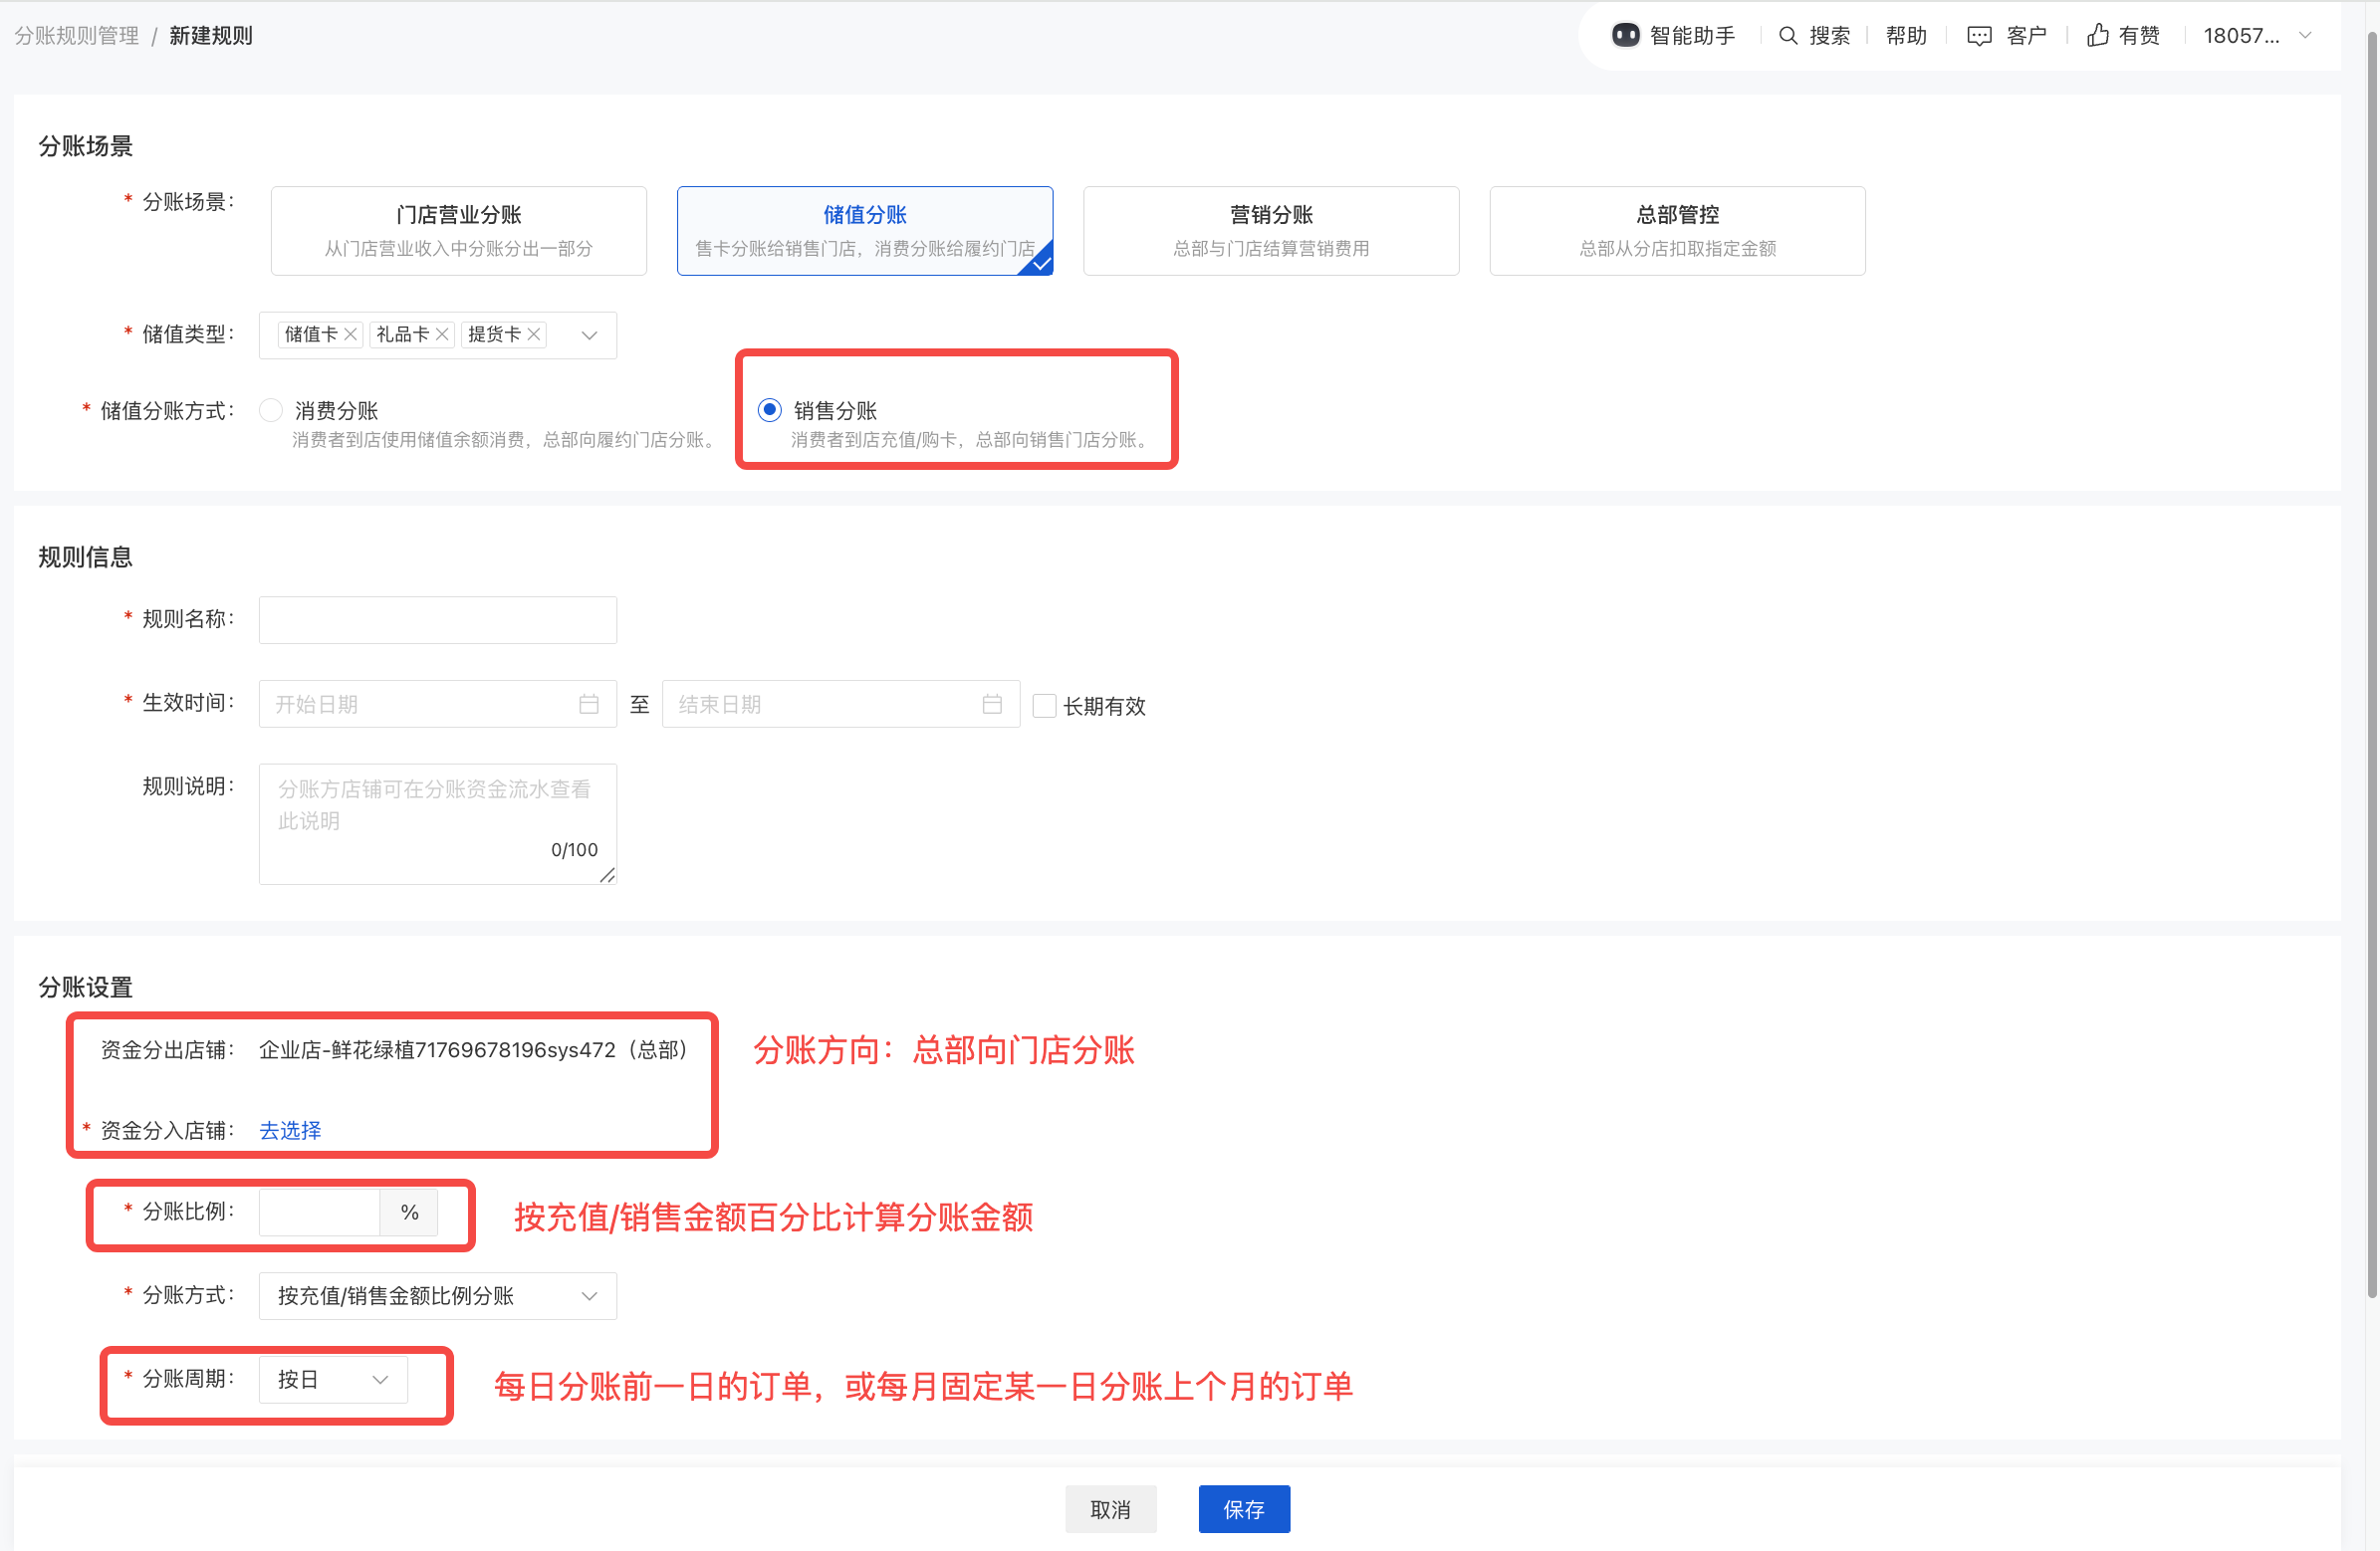Open the 分账方式 dropdown
This screenshot has width=2380, height=1551.
tap(437, 1296)
